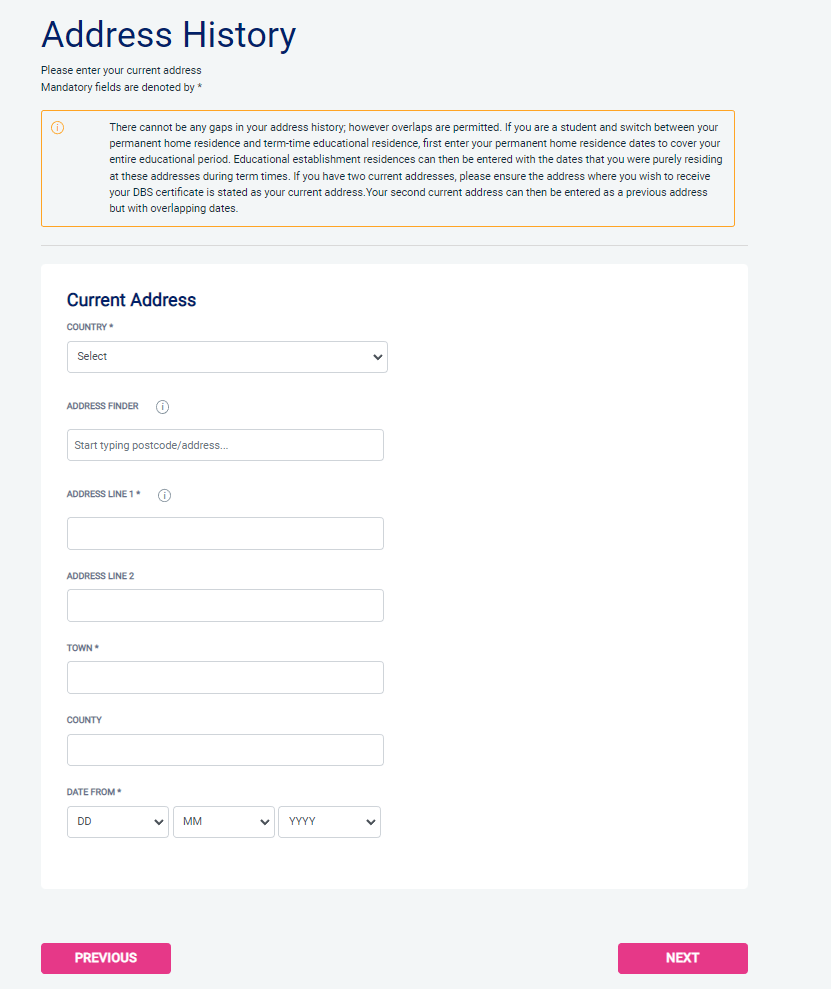Go to the next step with Next
Image resolution: width=831 pixels, height=989 pixels.
[x=682, y=958]
